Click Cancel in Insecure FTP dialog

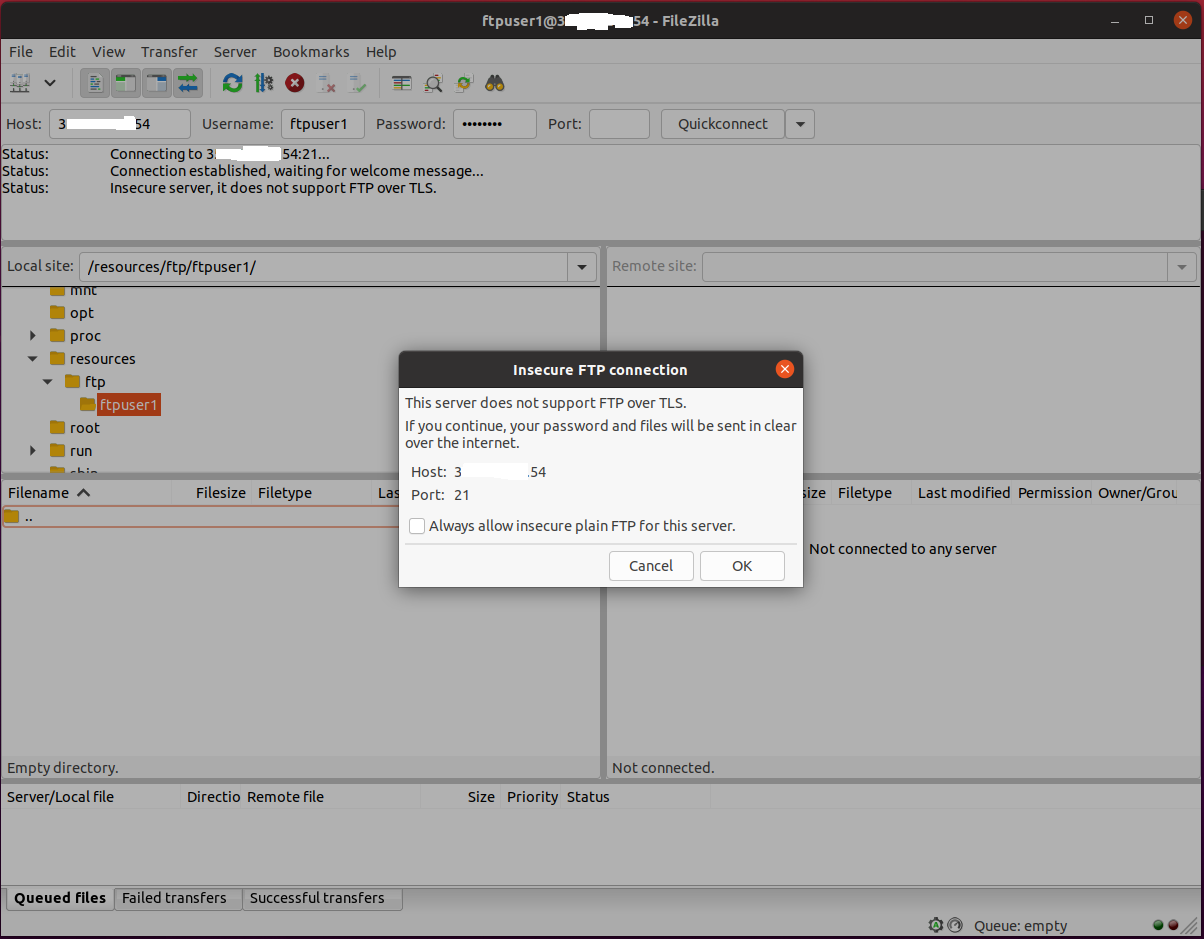click(651, 566)
